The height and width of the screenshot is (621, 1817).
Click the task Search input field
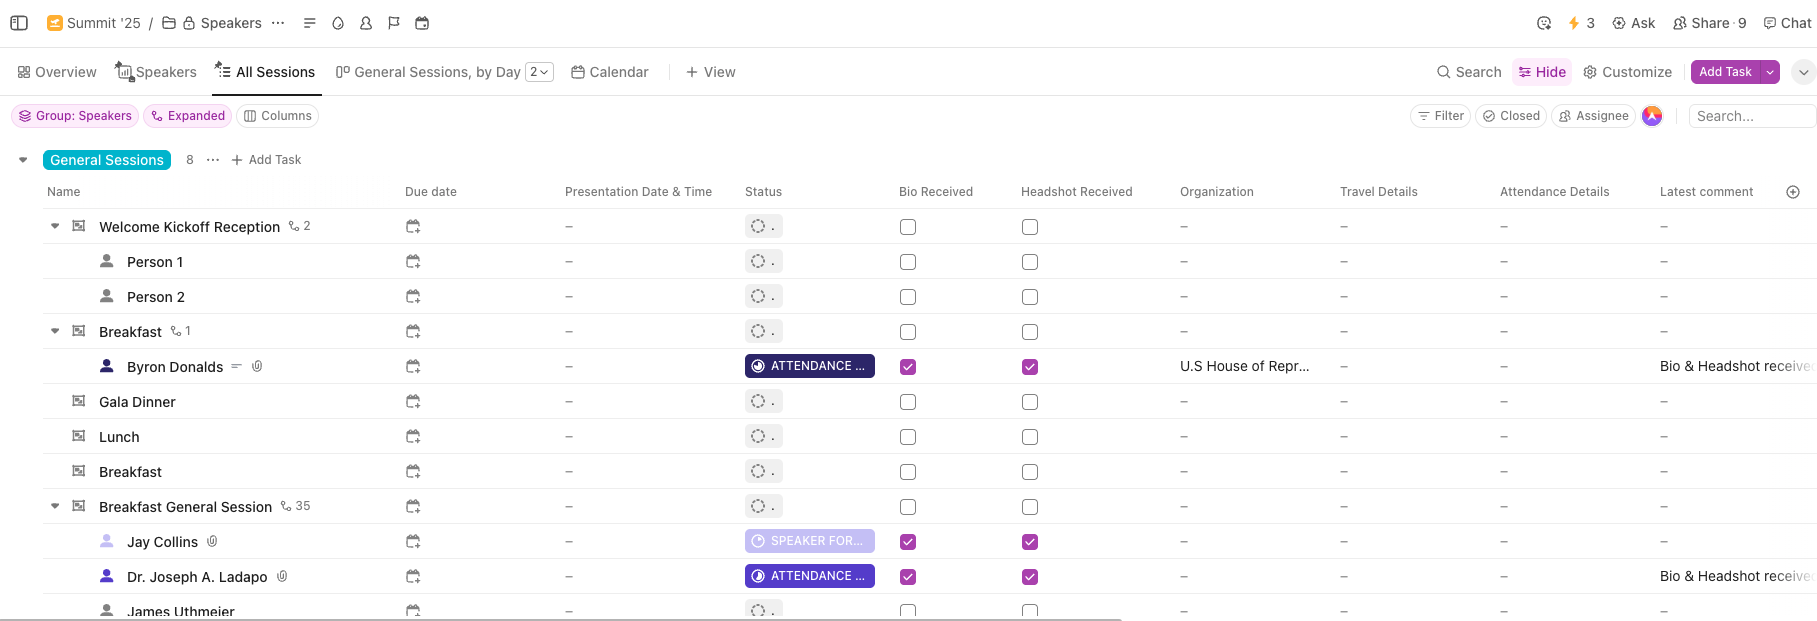pyautogui.click(x=1750, y=116)
